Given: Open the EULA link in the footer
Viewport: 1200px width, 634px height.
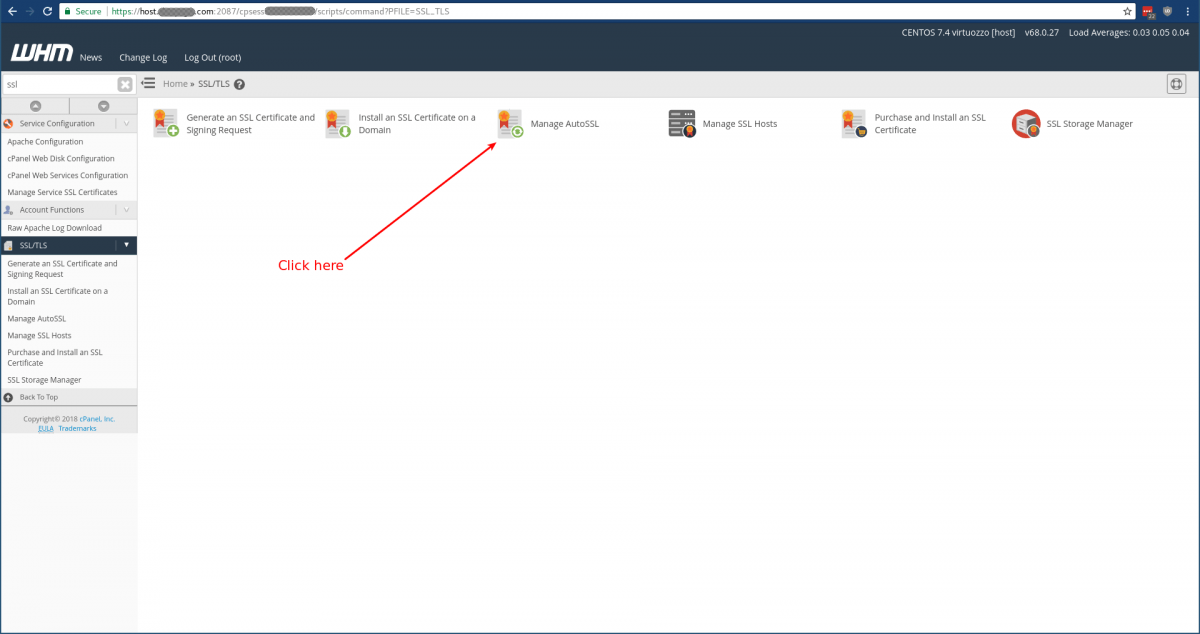Looking at the screenshot, I should click(45, 428).
